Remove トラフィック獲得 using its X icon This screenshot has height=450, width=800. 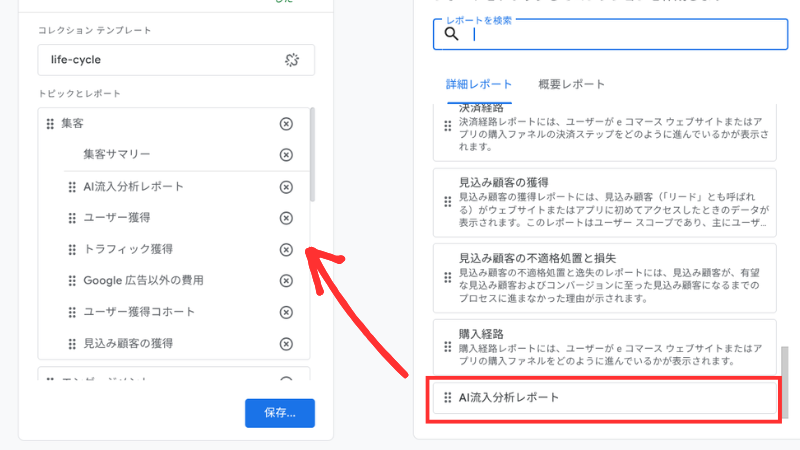[286, 249]
